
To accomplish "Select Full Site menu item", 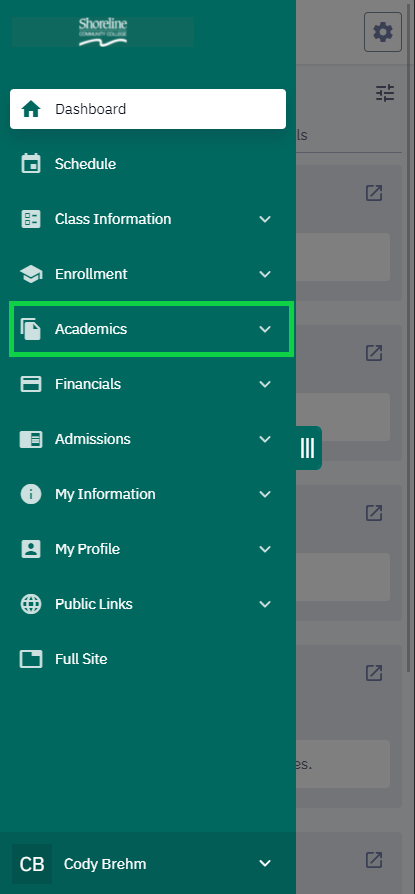I will pyautogui.click(x=148, y=659).
